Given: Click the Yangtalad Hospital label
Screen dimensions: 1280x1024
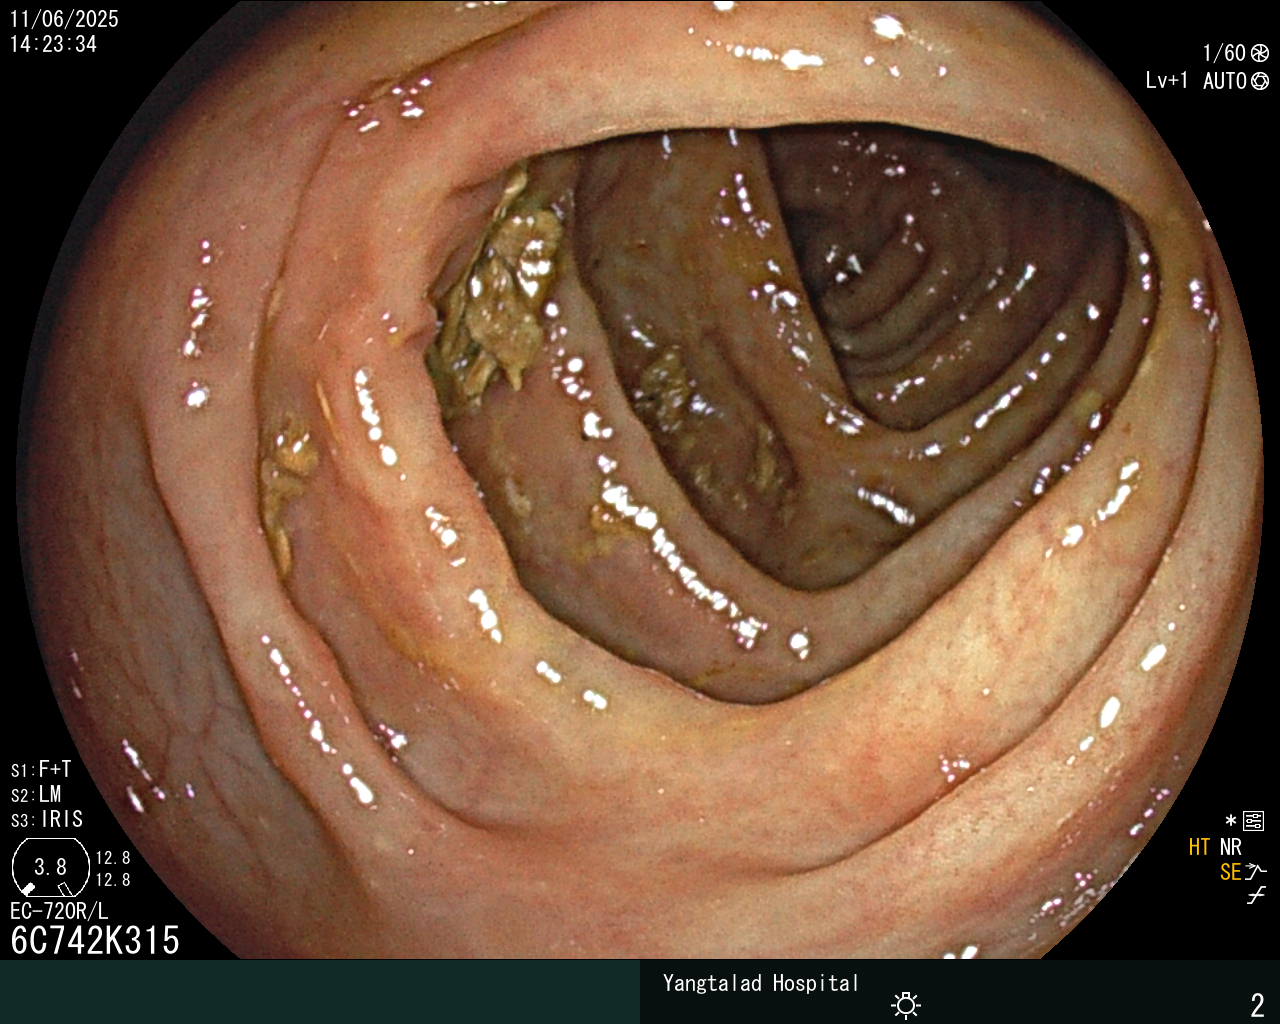Looking at the screenshot, I should tap(761, 984).
